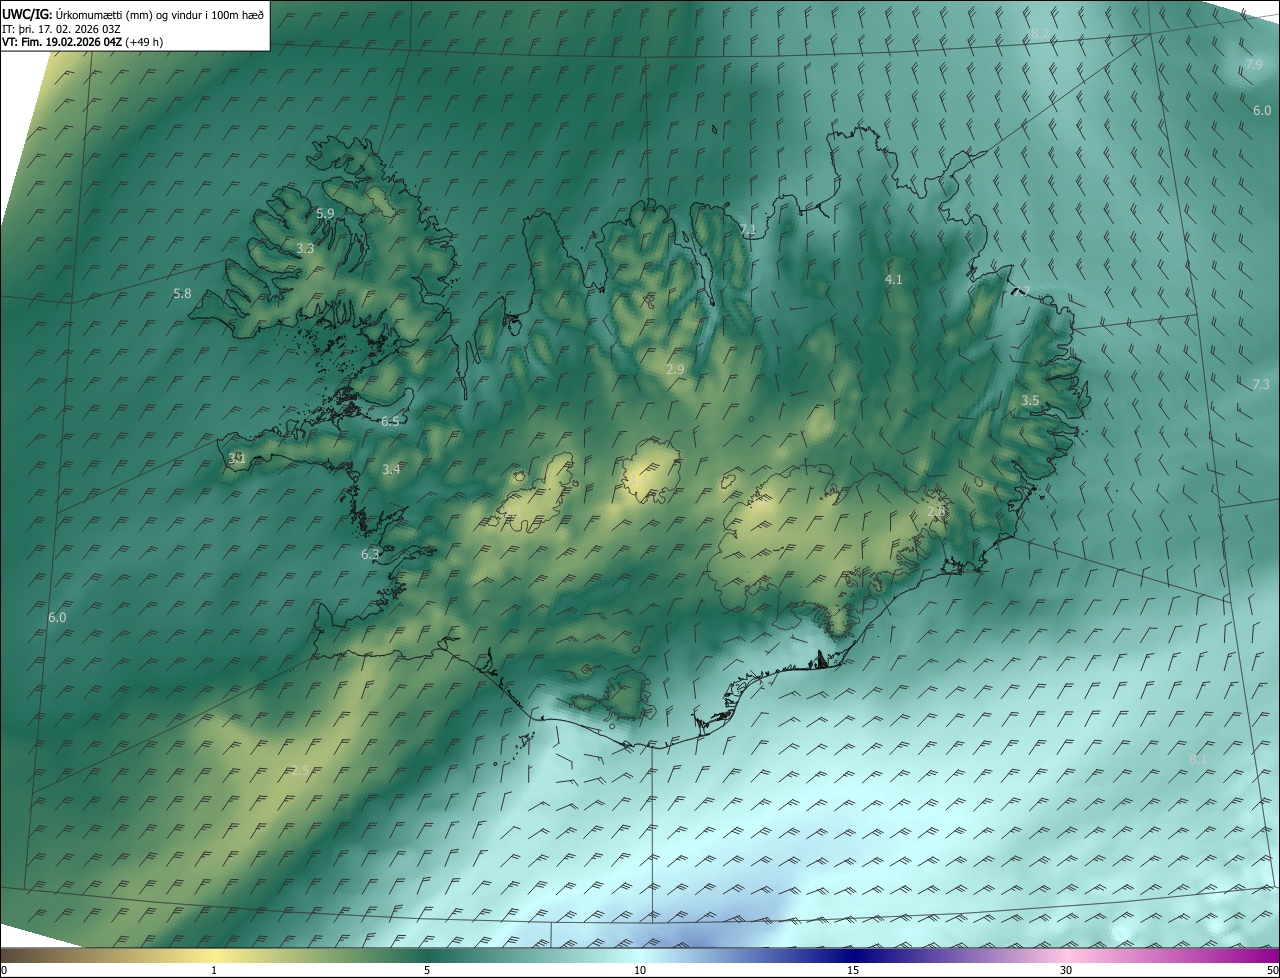Select the 3.1 value on Snæfellsnes peninsula
The image size is (1280, 978).
point(237,458)
